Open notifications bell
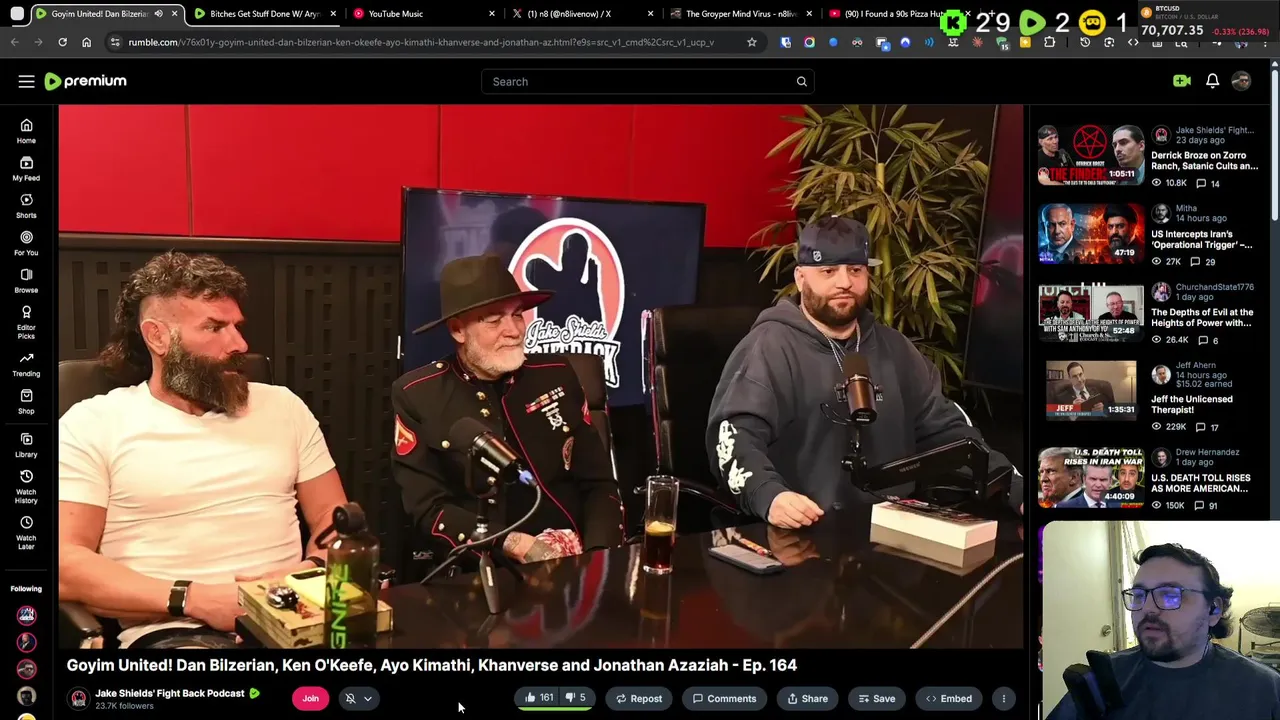Viewport: 1280px width, 720px height. click(1212, 81)
